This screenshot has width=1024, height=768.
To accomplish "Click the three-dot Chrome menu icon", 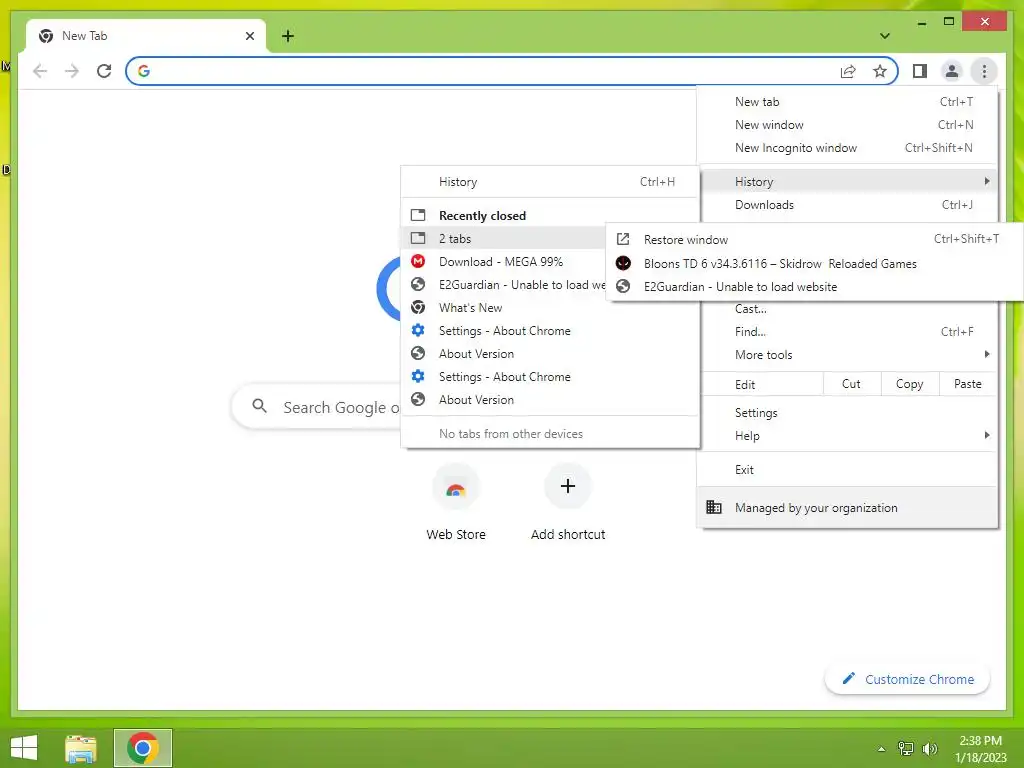I will (x=984, y=71).
